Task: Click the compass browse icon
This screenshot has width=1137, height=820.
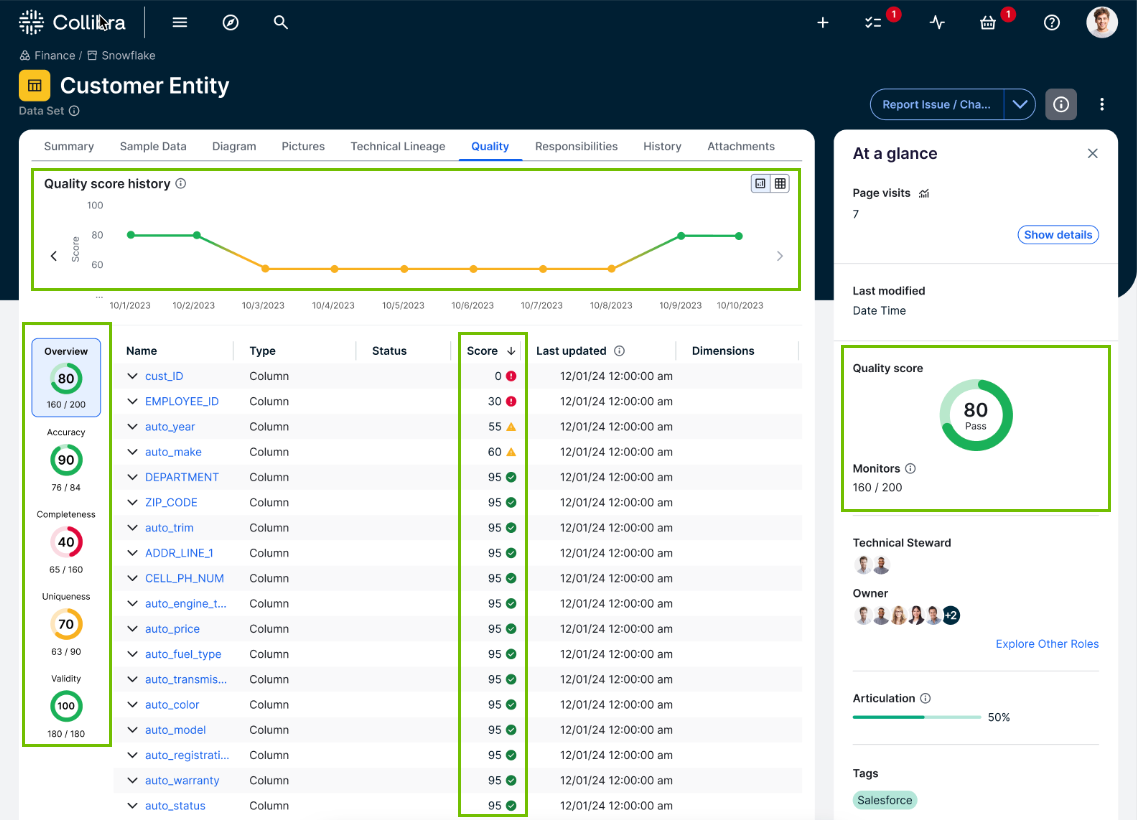Action: [230, 22]
